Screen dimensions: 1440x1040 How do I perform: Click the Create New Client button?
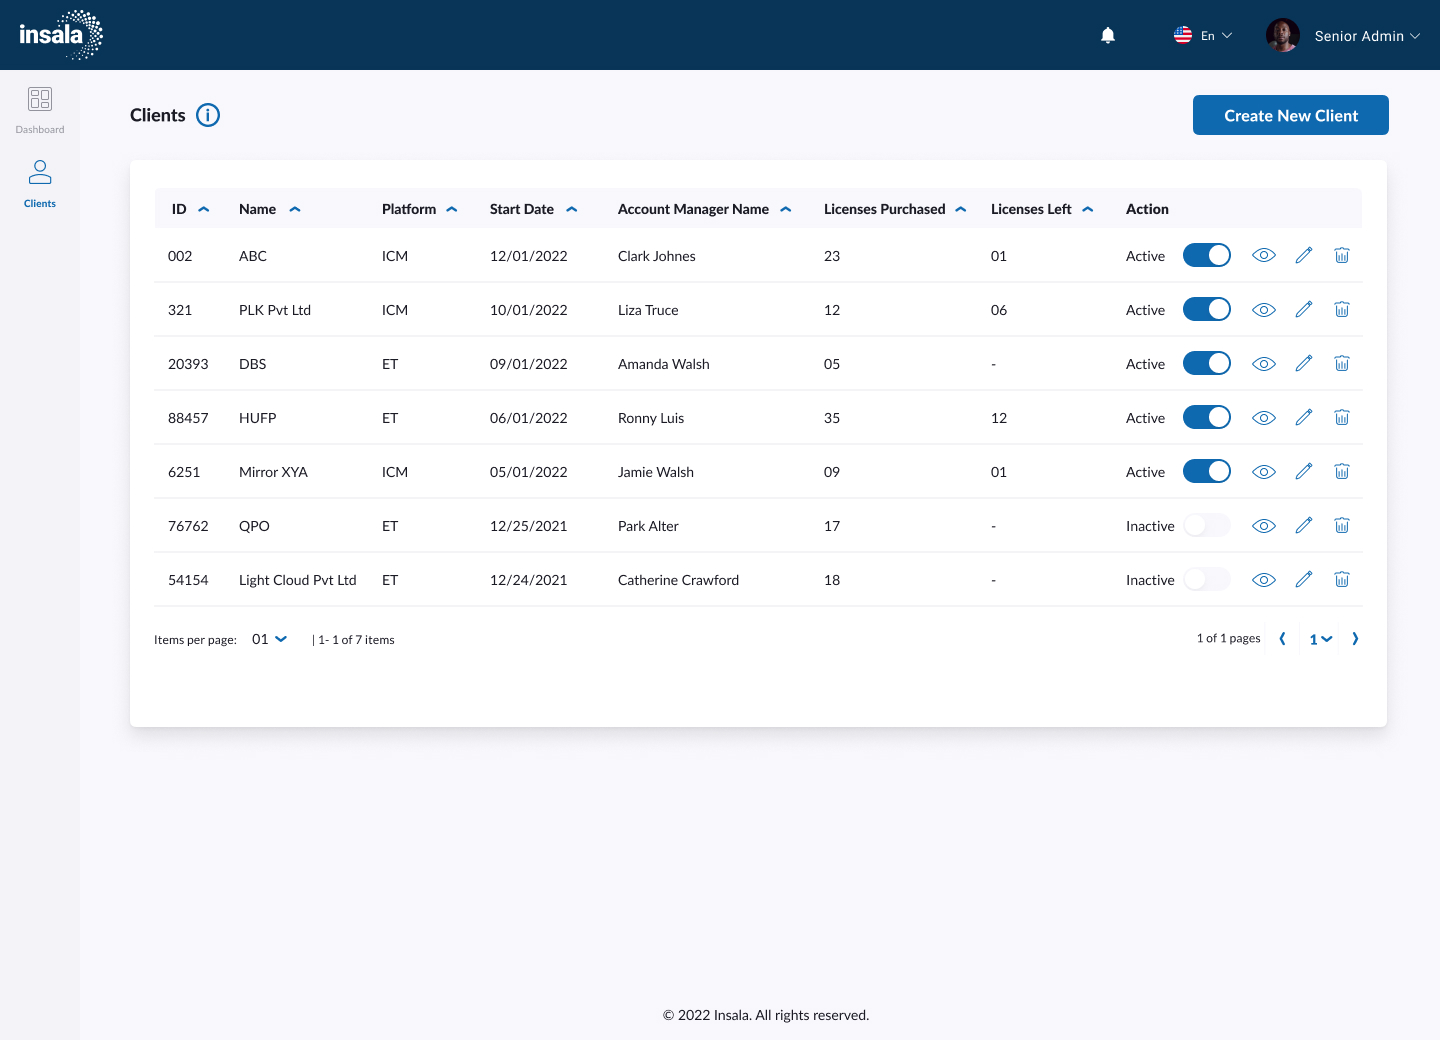(1290, 115)
